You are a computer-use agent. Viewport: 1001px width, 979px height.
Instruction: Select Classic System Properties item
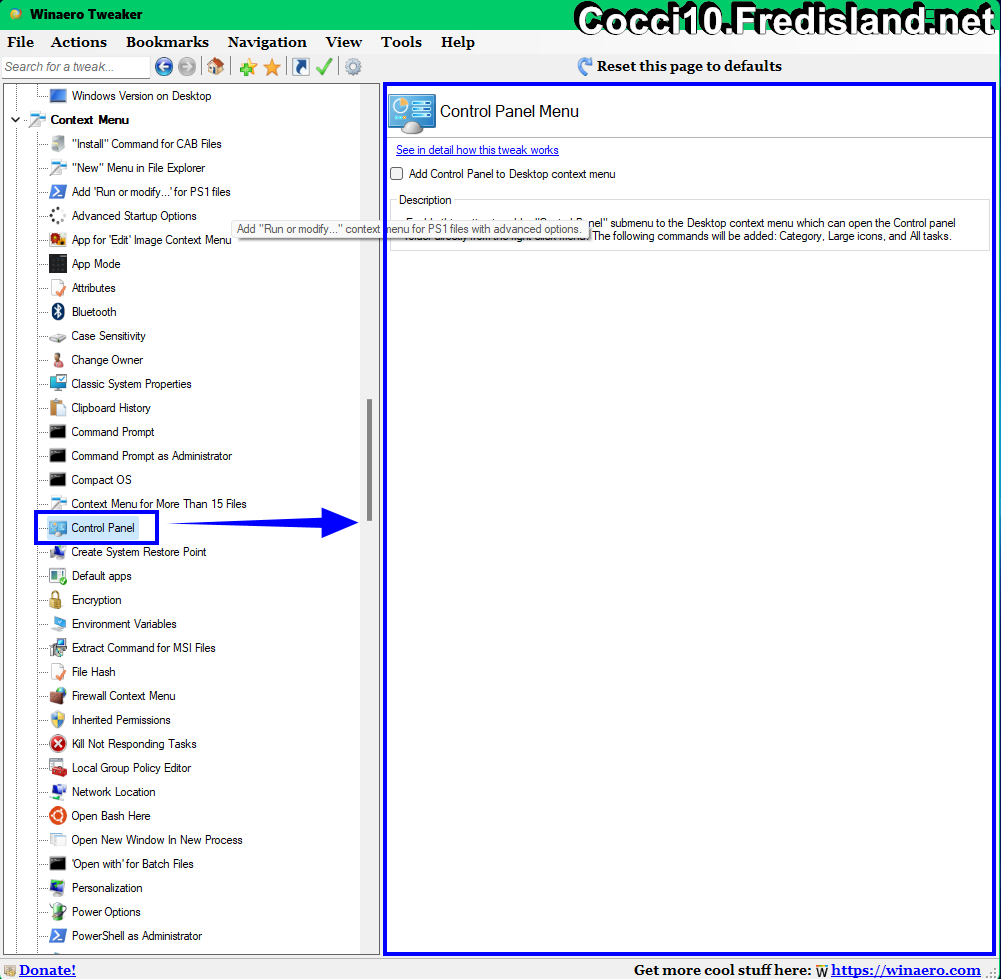coord(131,384)
